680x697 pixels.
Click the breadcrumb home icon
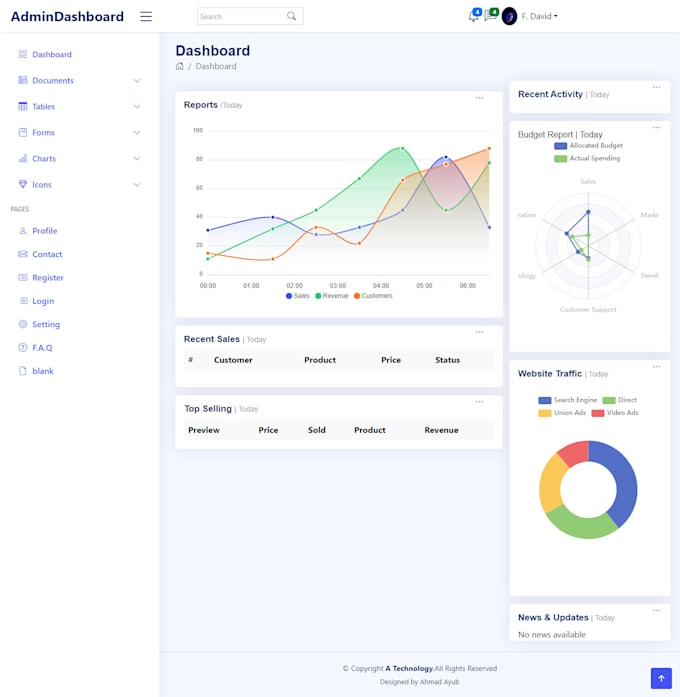click(180, 66)
